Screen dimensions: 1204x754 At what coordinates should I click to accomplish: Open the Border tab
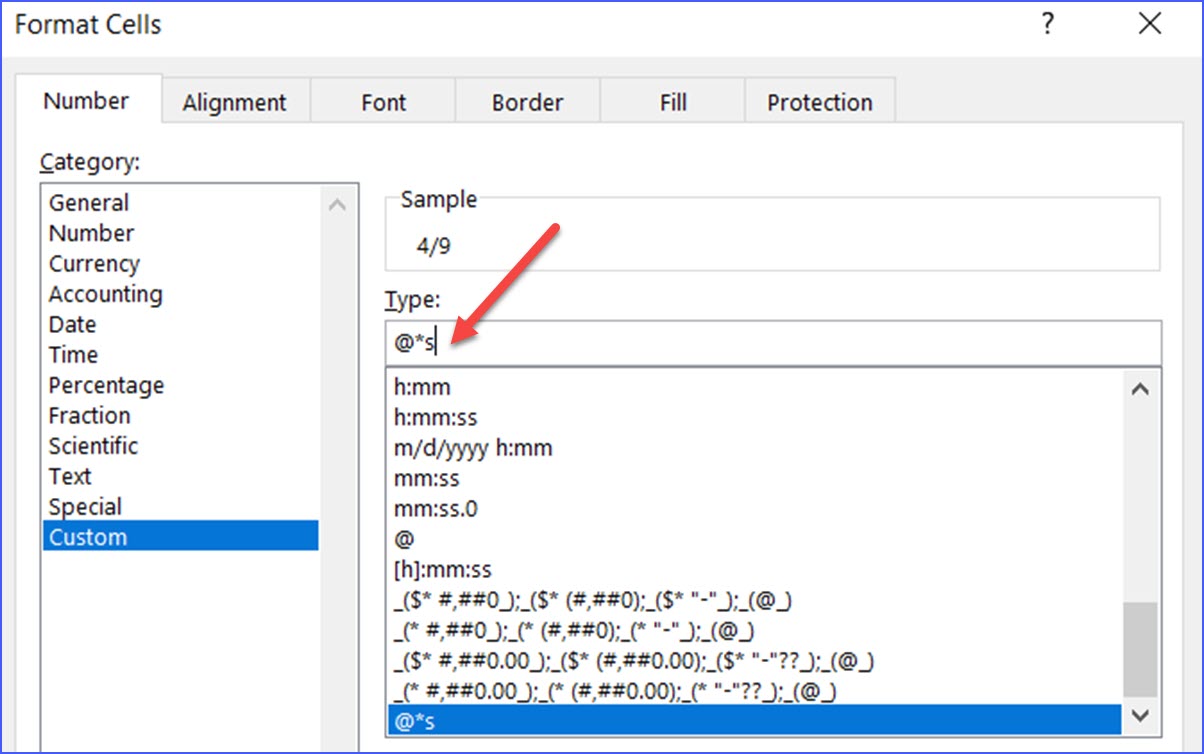click(527, 101)
